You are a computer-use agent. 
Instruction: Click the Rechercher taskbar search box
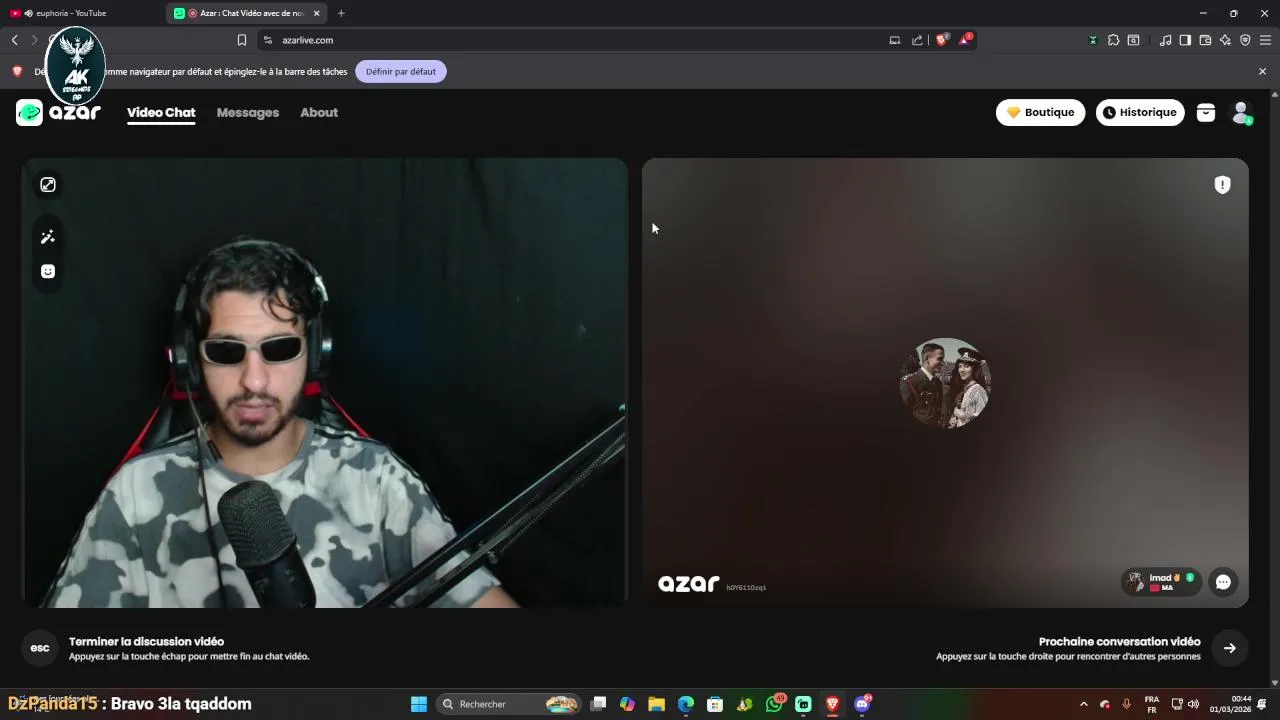pyautogui.click(x=510, y=704)
